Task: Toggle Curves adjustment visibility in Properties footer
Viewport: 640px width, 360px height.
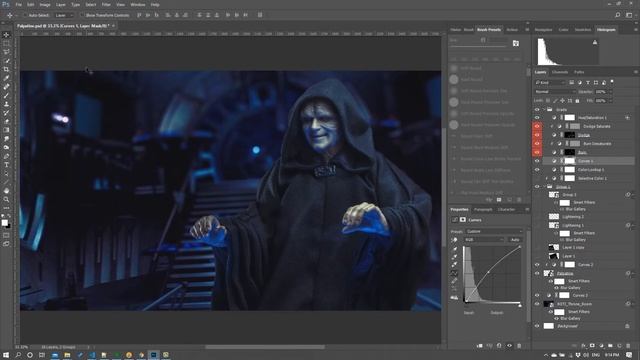Action: click(509, 346)
